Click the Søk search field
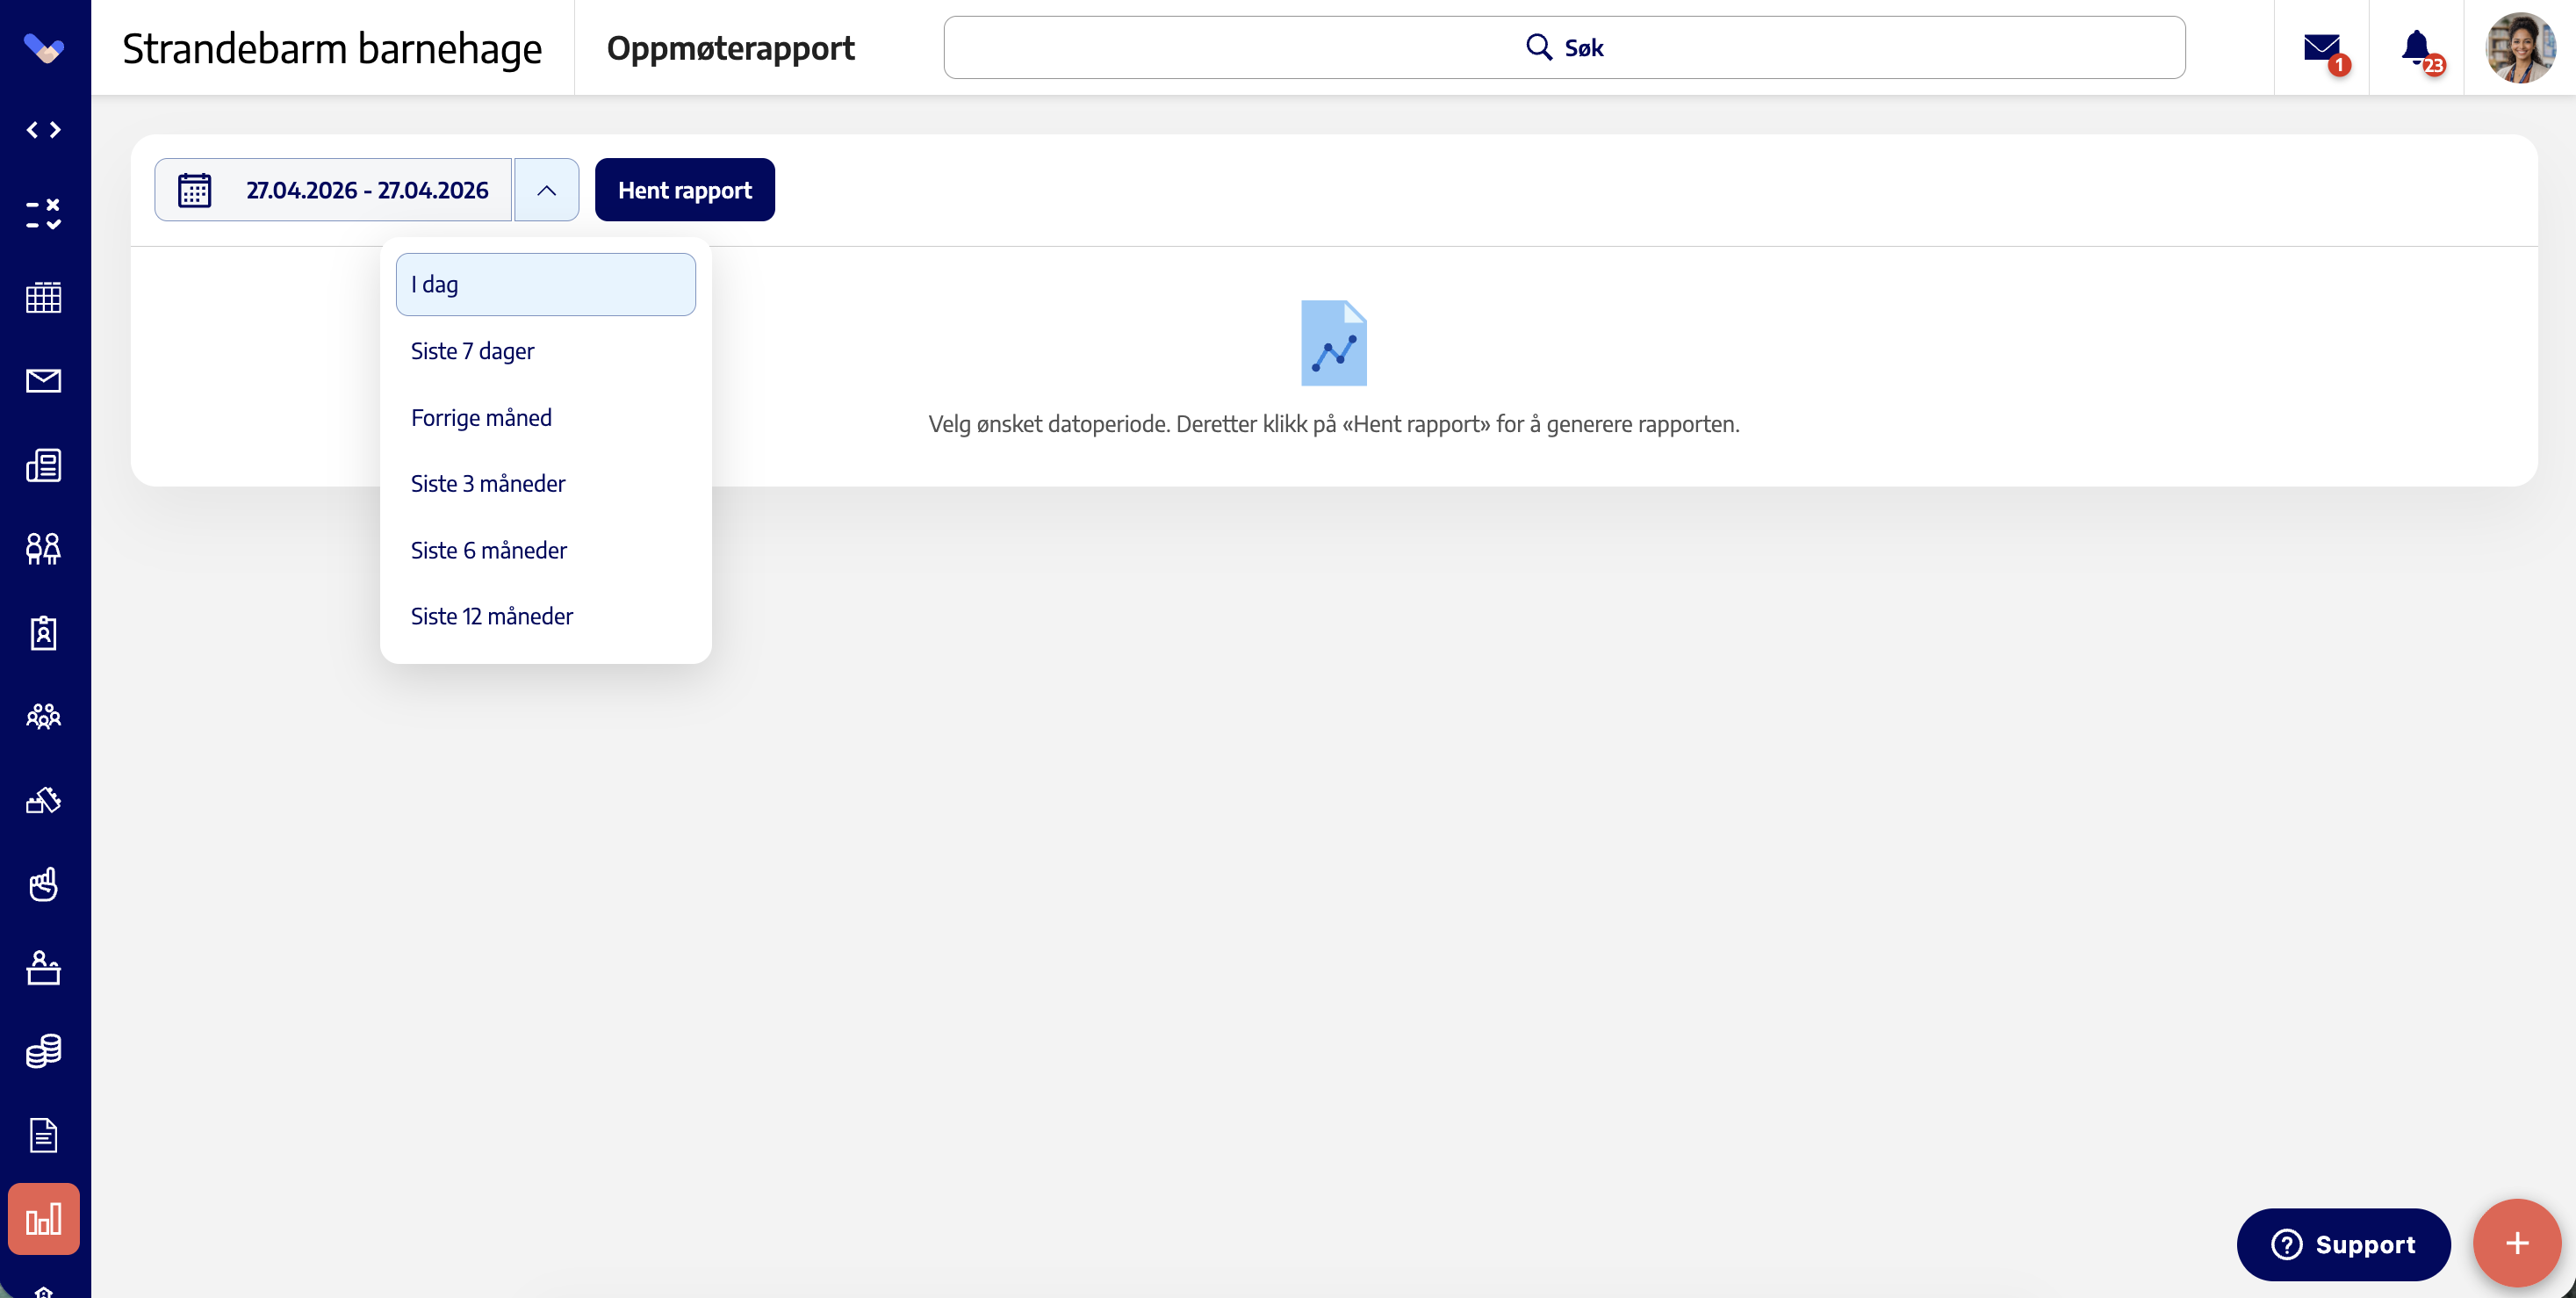Image resolution: width=2576 pixels, height=1298 pixels. 1564,47
